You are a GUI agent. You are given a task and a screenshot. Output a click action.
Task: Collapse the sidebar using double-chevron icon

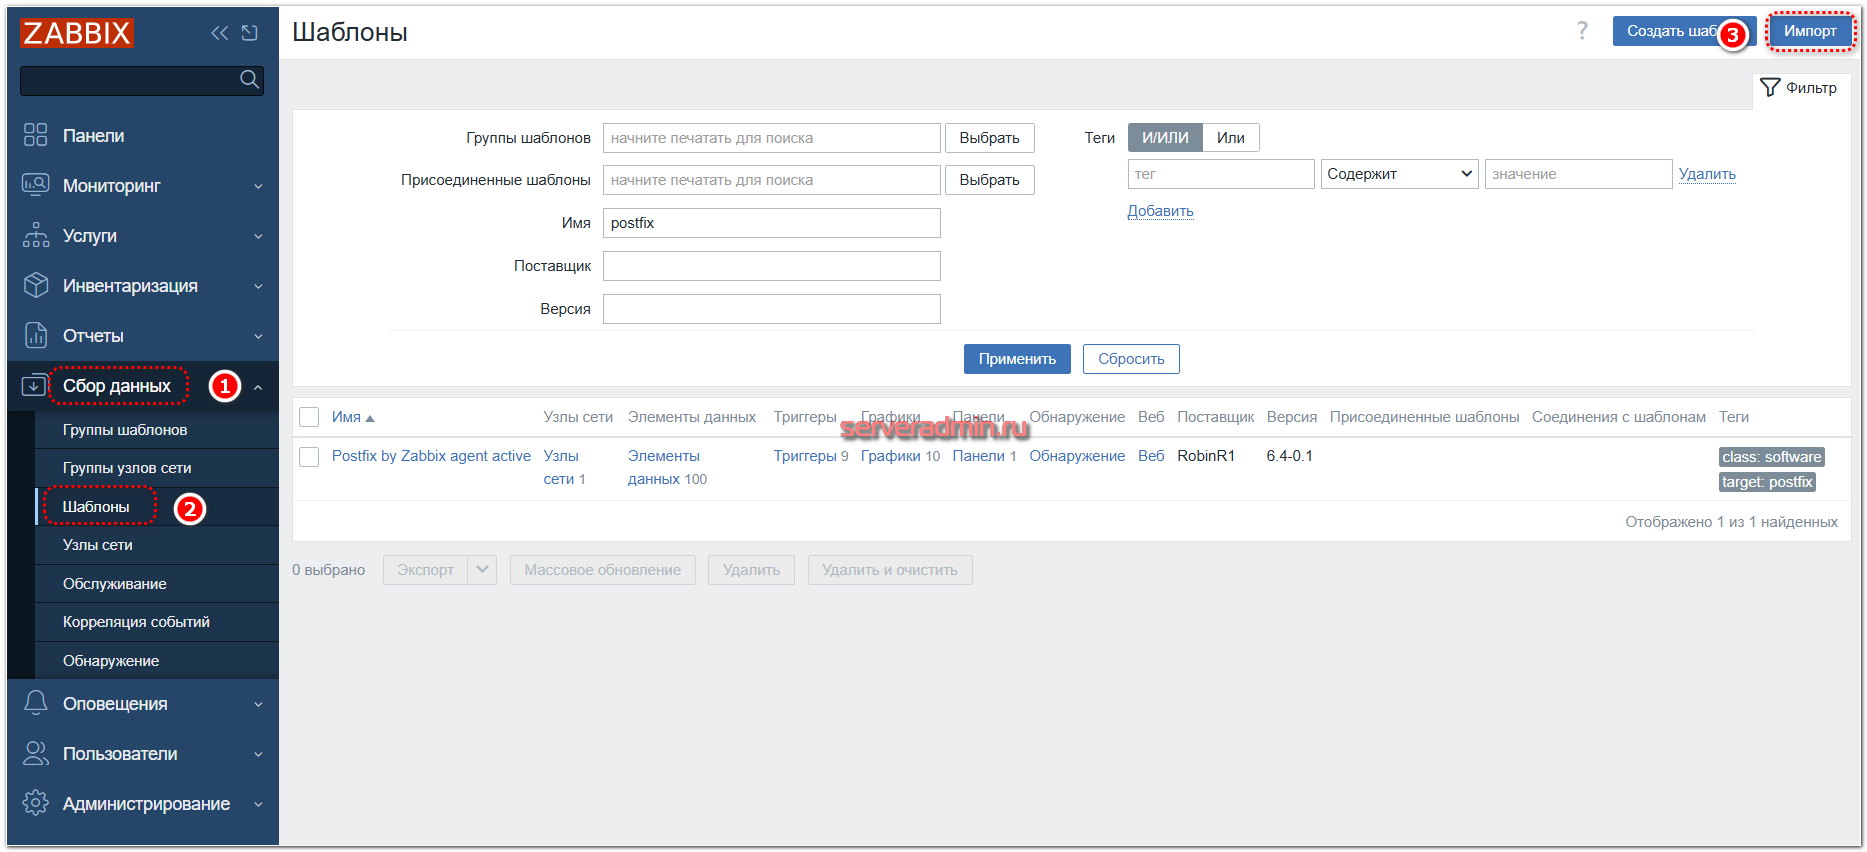pyautogui.click(x=219, y=33)
